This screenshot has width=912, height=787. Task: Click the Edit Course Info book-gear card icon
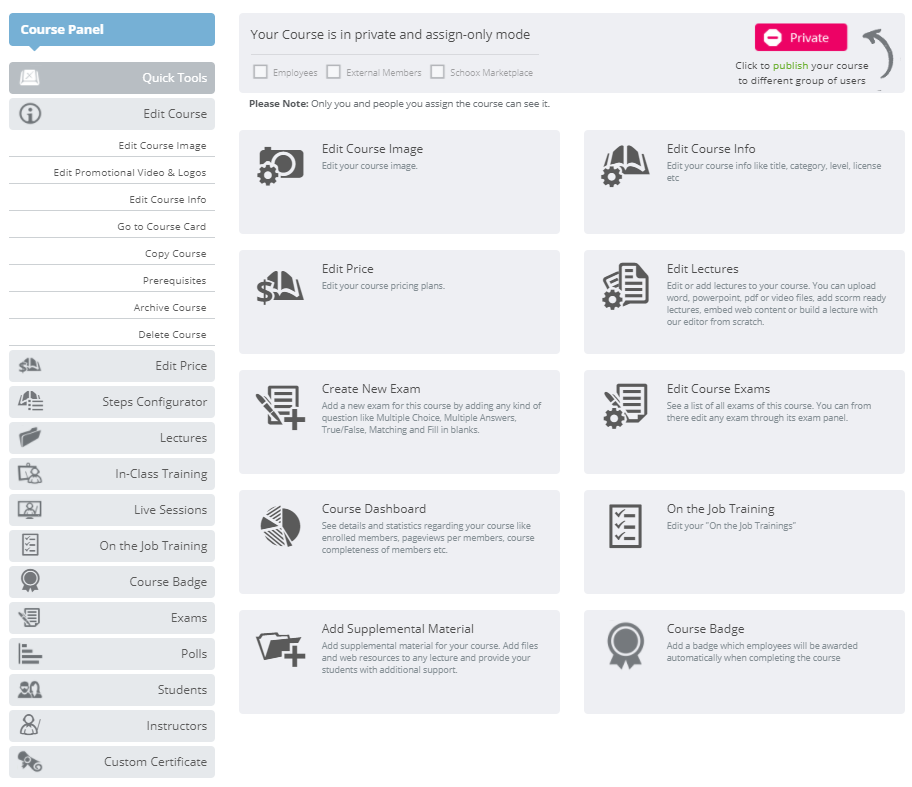(x=625, y=166)
